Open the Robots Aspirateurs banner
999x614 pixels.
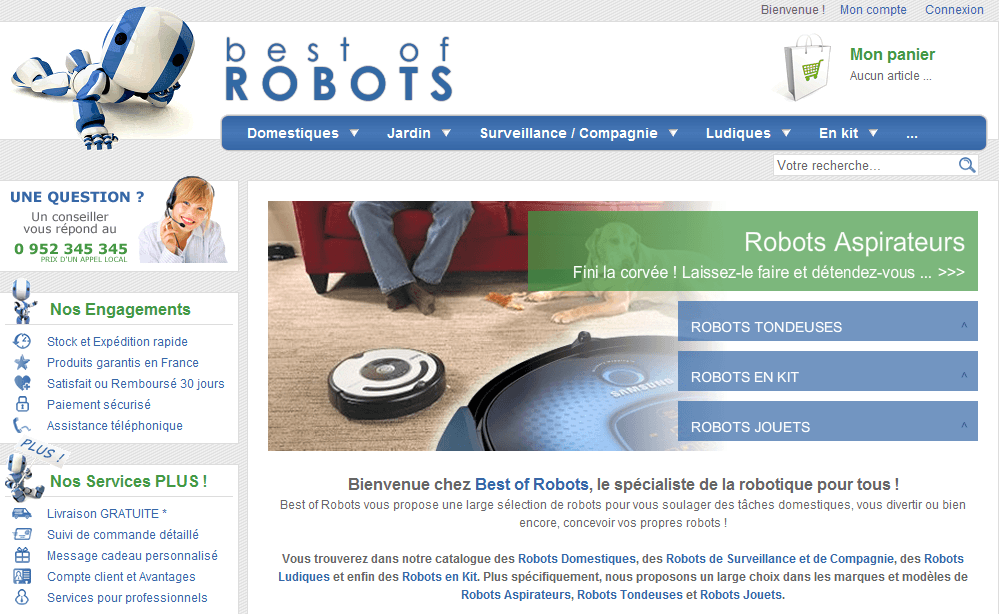752,251
